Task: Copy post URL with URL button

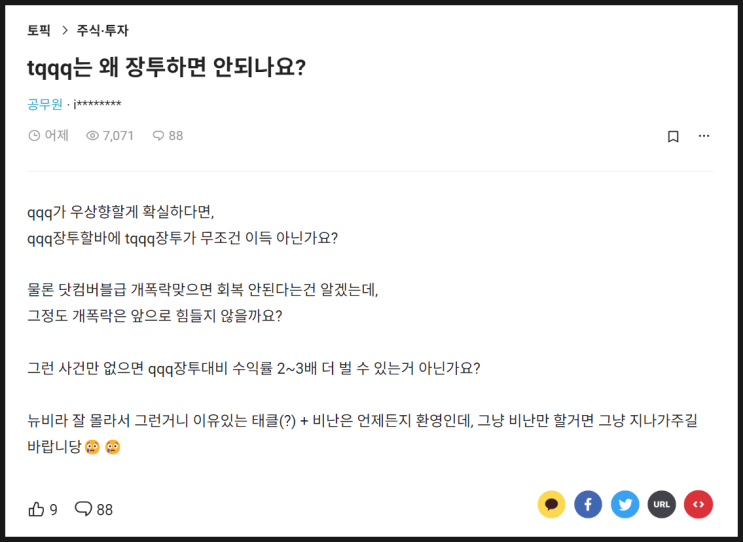Action: pyautogui.click(x=661, y=504)
